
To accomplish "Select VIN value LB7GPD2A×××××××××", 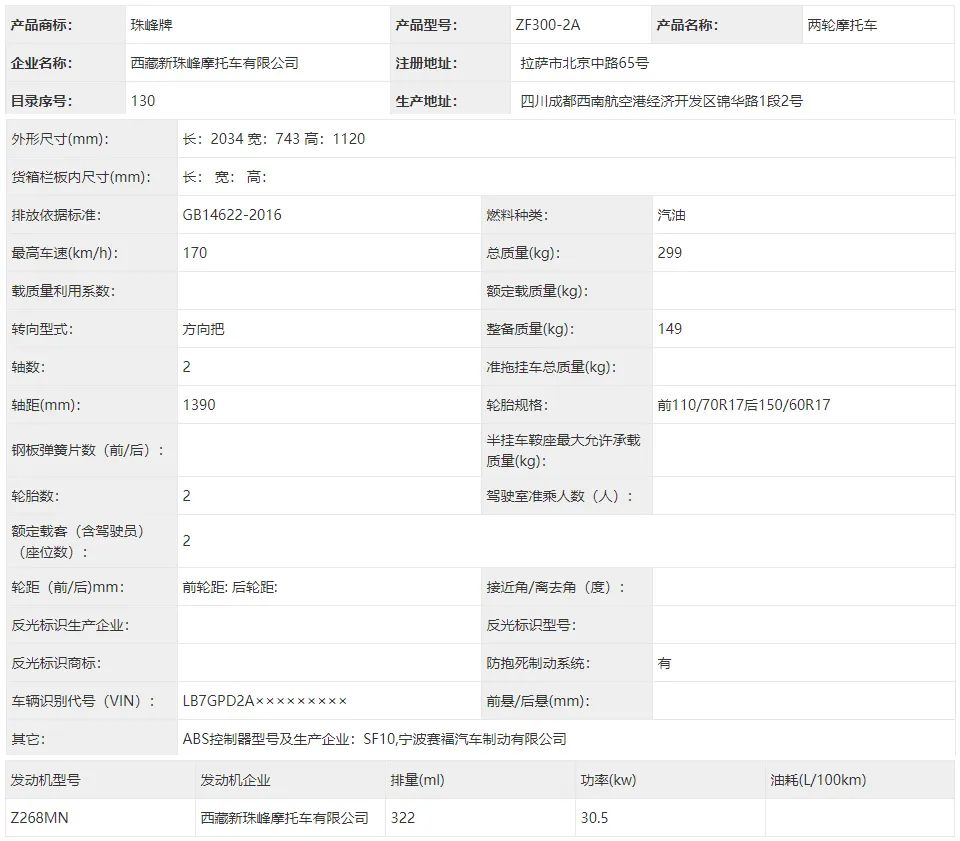I will pyautogui.click(x=264, y=701).
